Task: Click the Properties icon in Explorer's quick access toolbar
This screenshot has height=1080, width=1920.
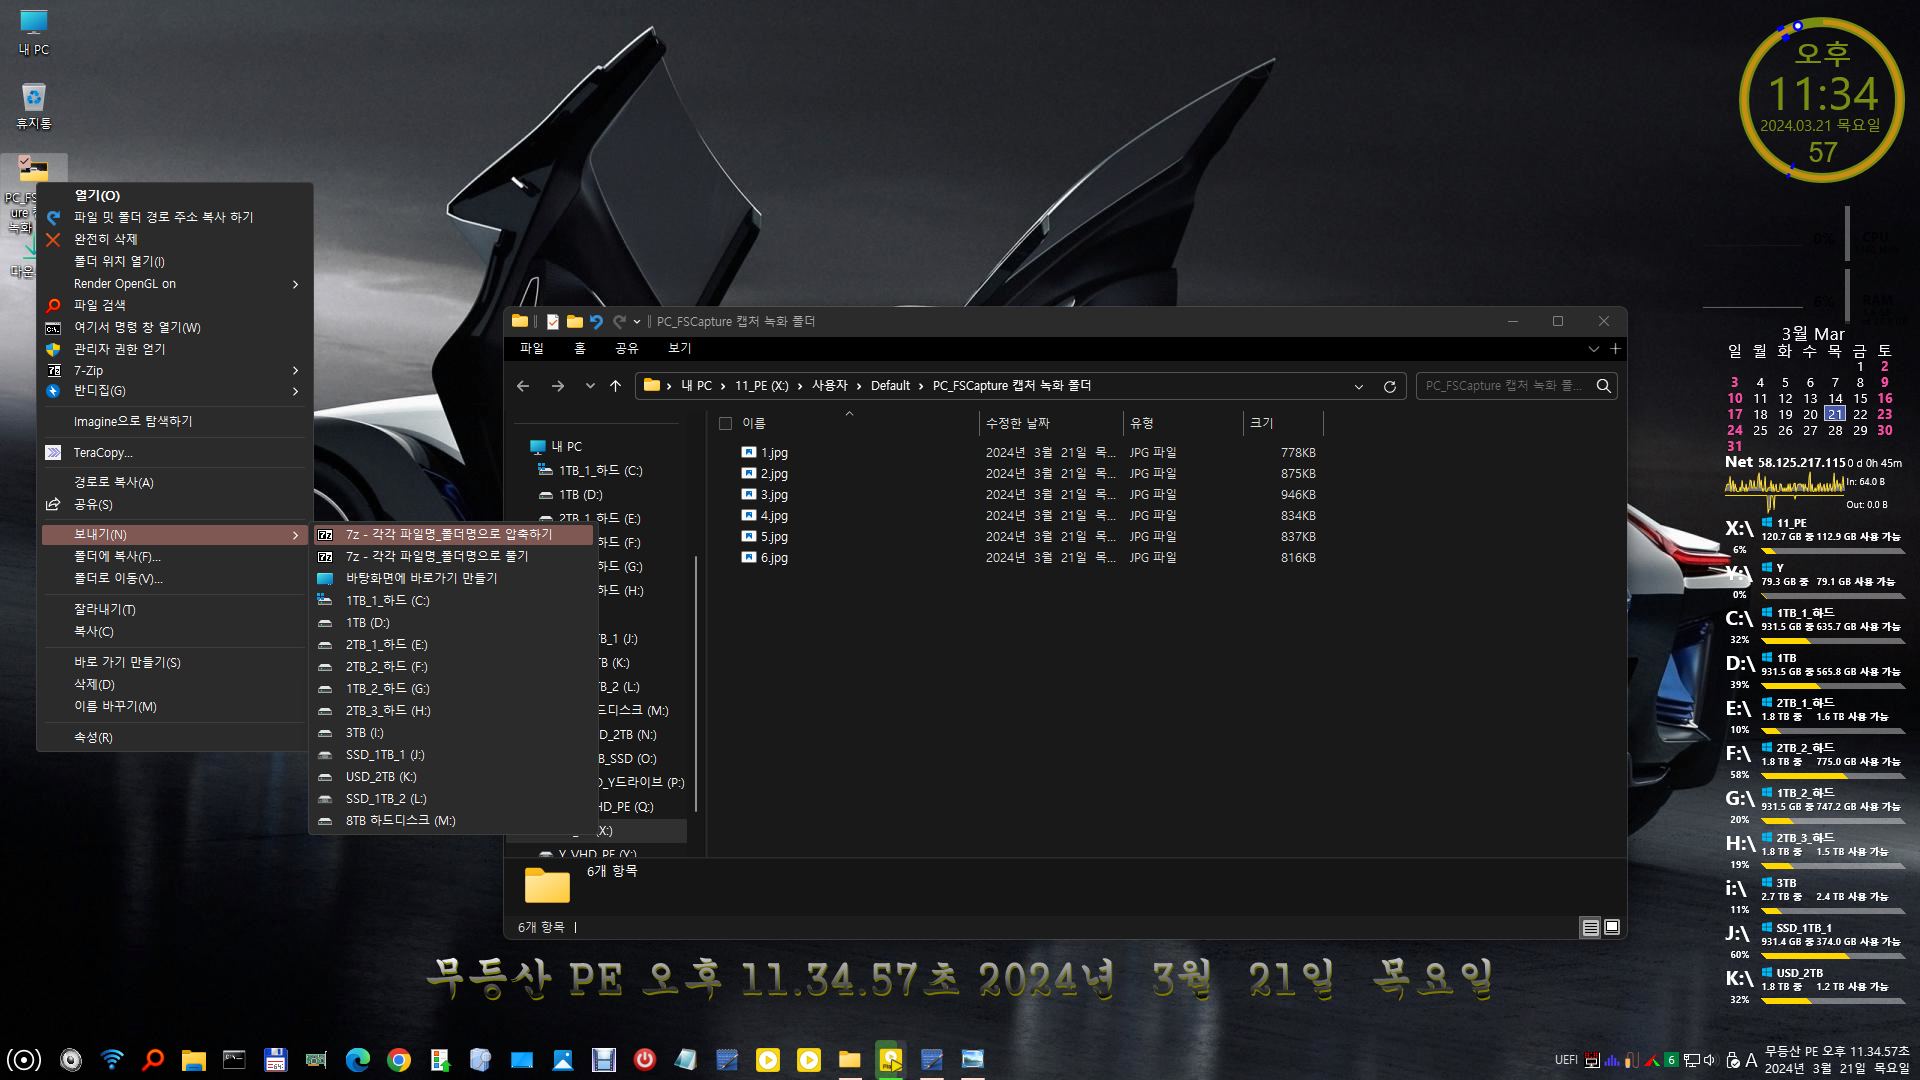Action: (552, 322)
